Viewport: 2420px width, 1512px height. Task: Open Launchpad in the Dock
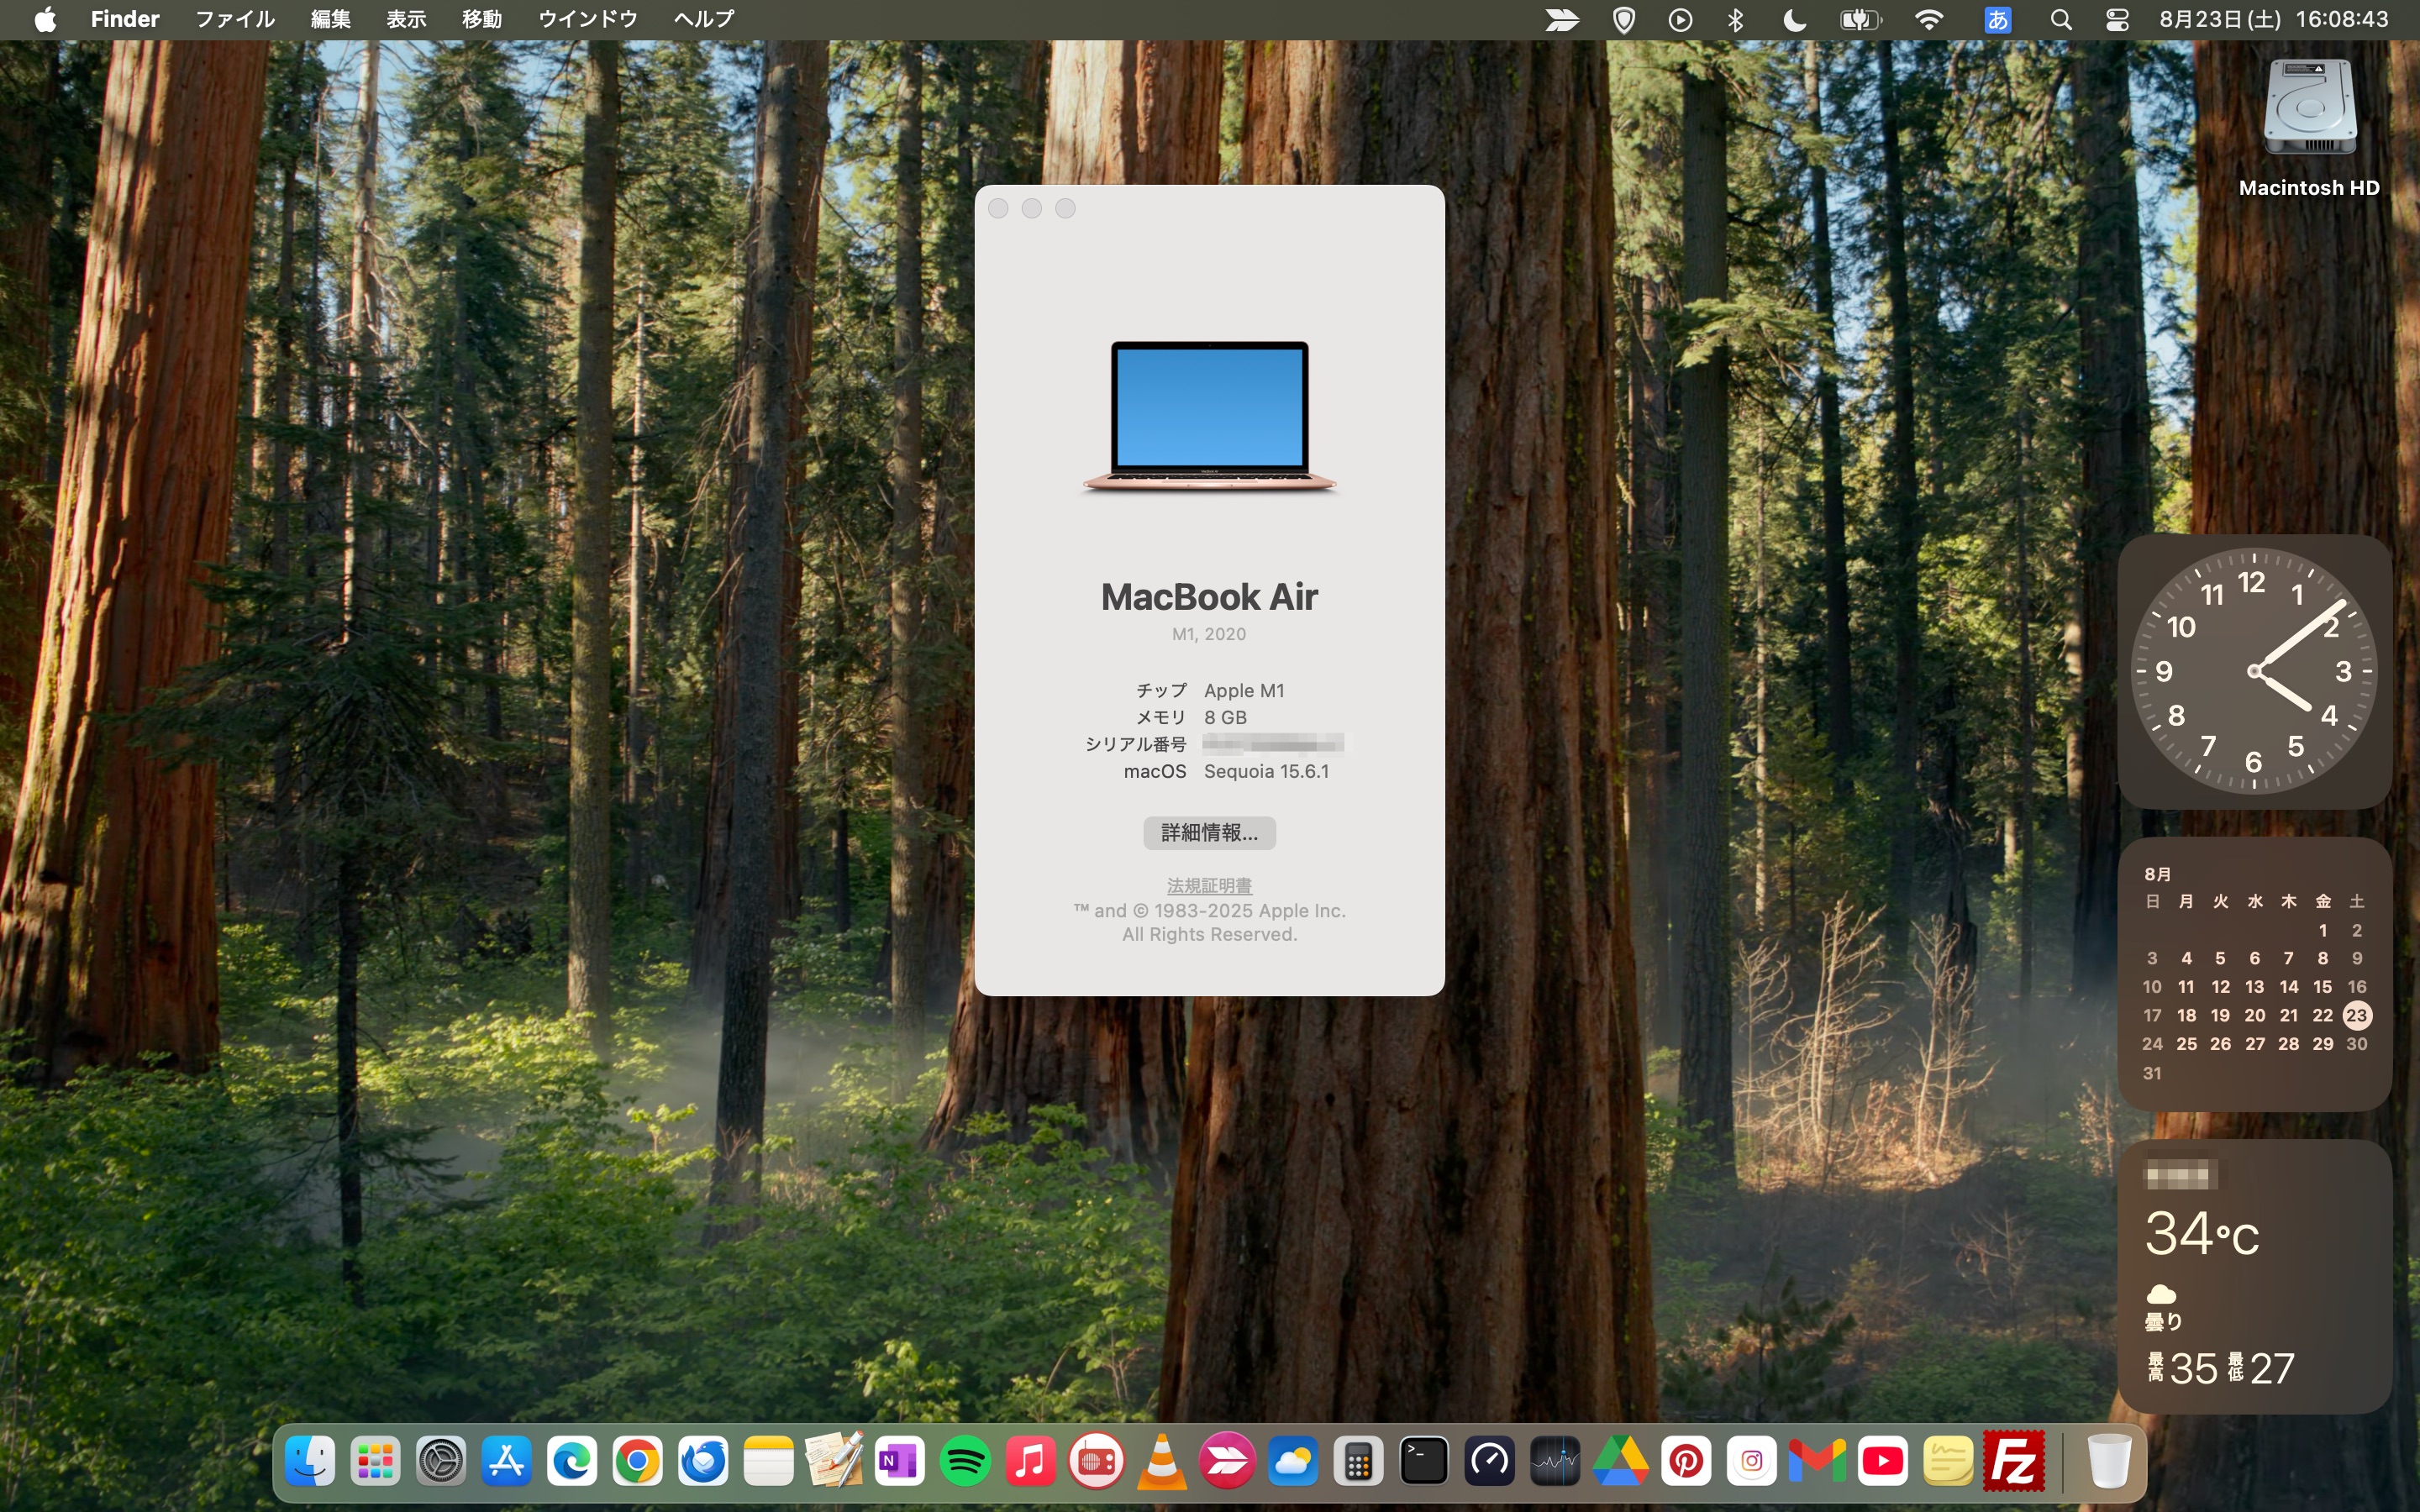[x=375, y=1462]
